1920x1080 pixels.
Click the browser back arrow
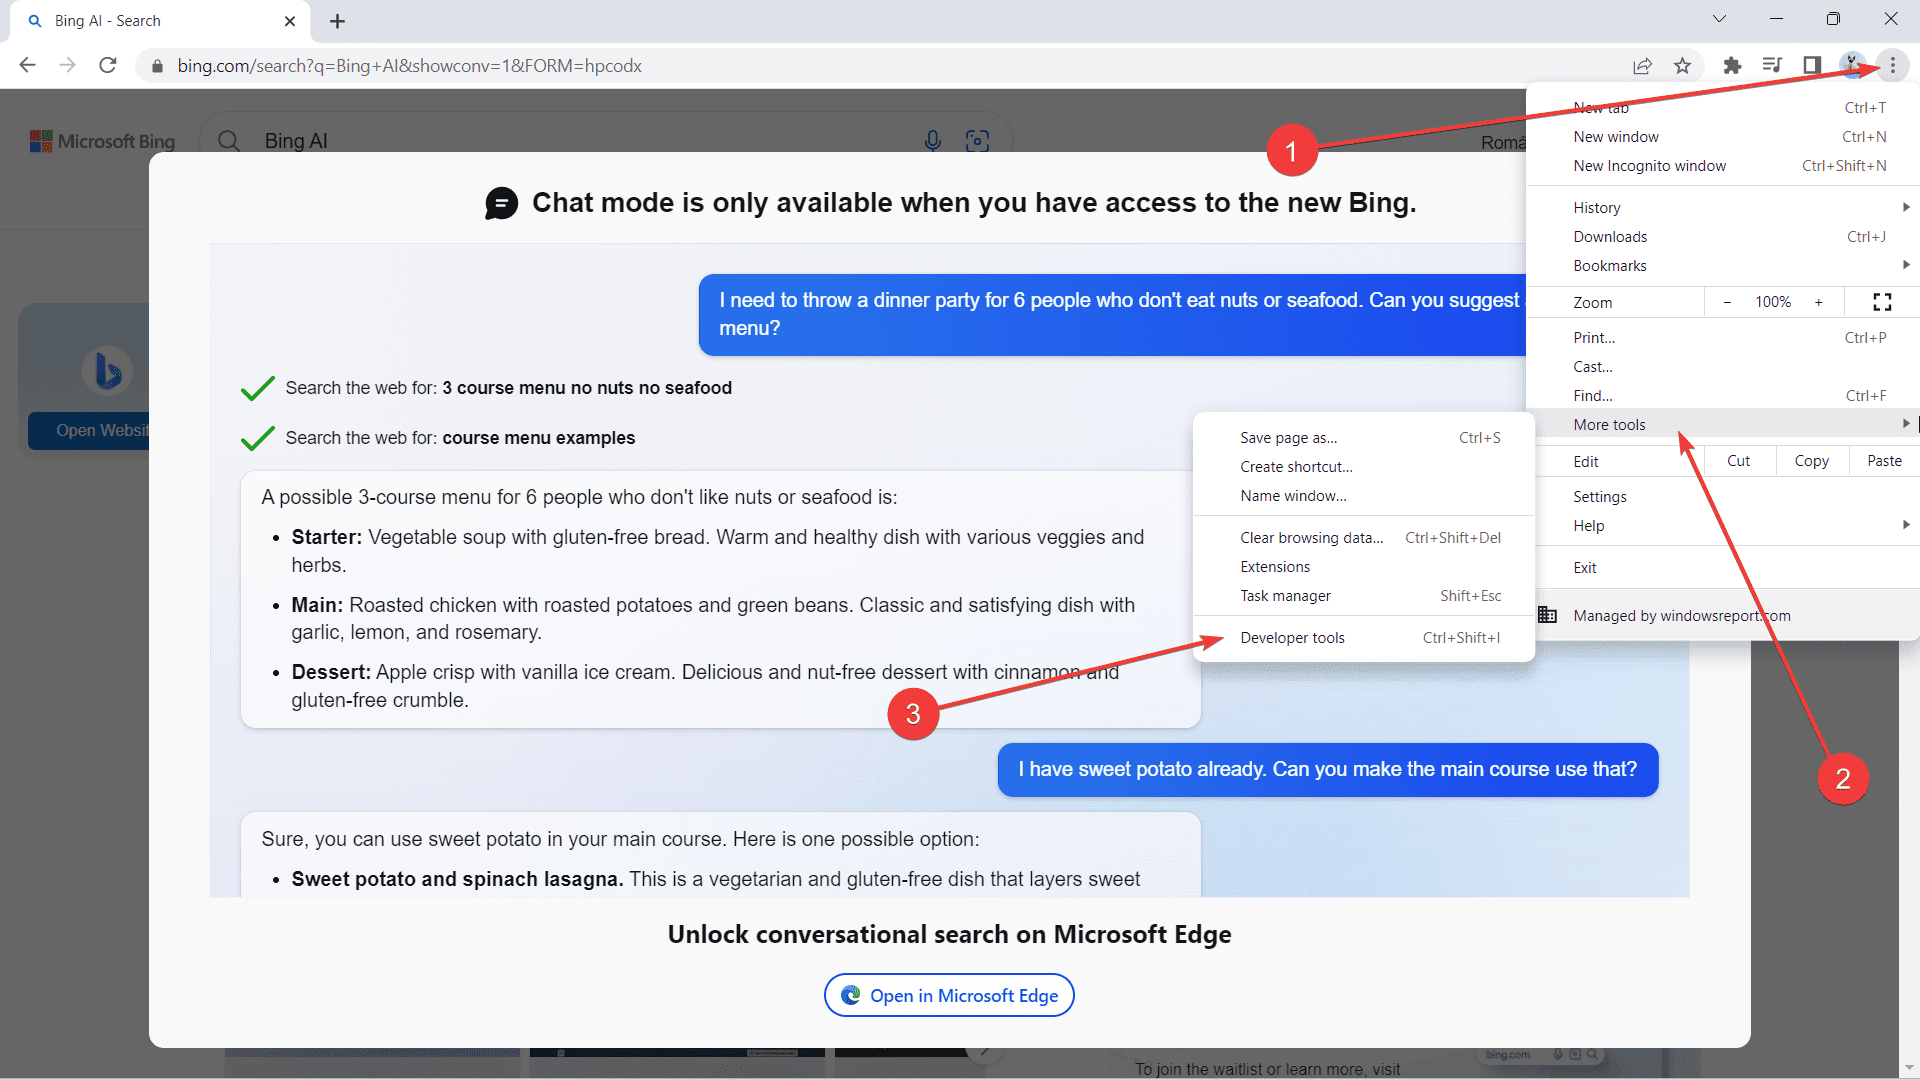pyautogui.click(x=27, y=65)
